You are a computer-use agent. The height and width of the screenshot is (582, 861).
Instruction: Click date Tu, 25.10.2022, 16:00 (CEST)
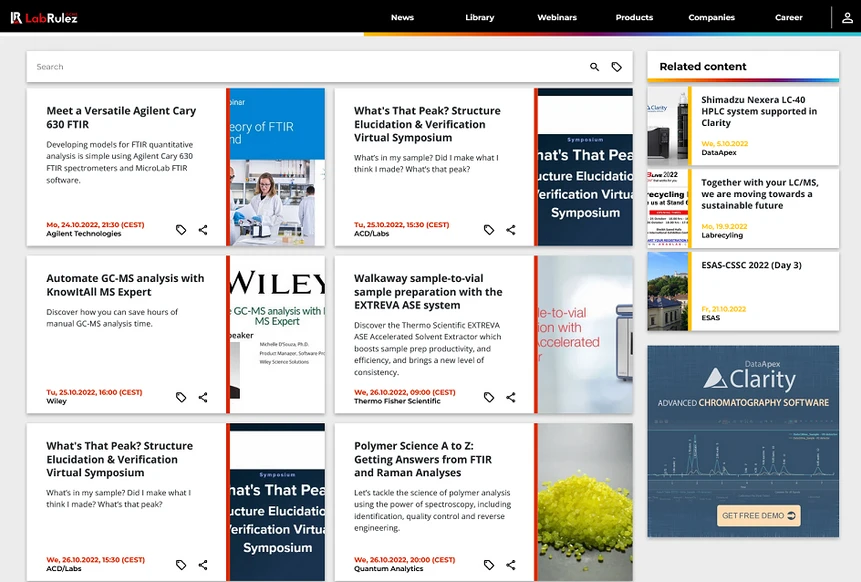coord(94,392)
